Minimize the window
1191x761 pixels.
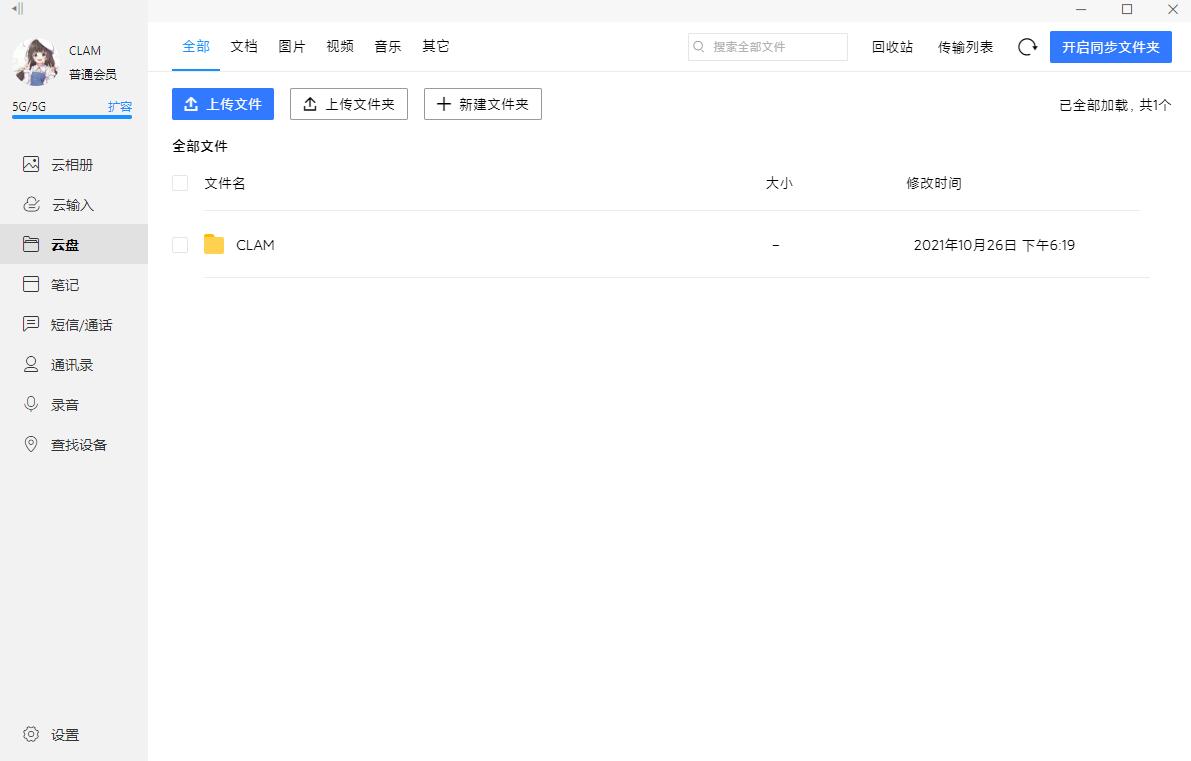[1081, 10]
